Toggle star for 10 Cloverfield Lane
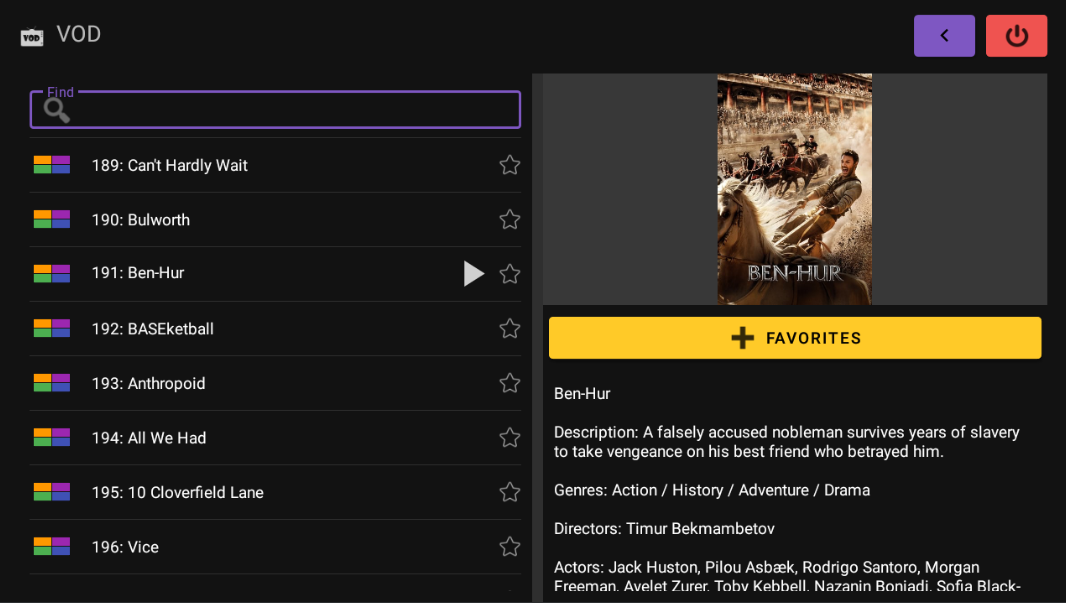This screenshot has width=1066, height=603. pos(510,492)
